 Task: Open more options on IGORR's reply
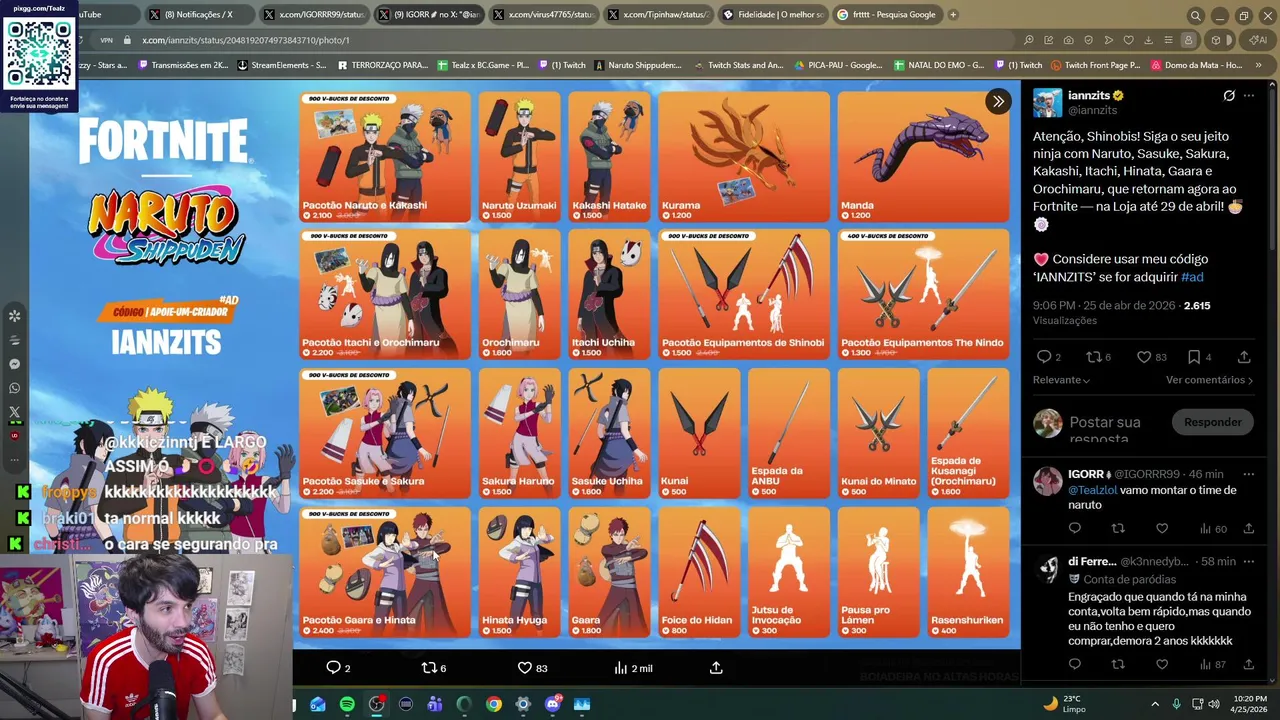click(x=1248, y=474)
